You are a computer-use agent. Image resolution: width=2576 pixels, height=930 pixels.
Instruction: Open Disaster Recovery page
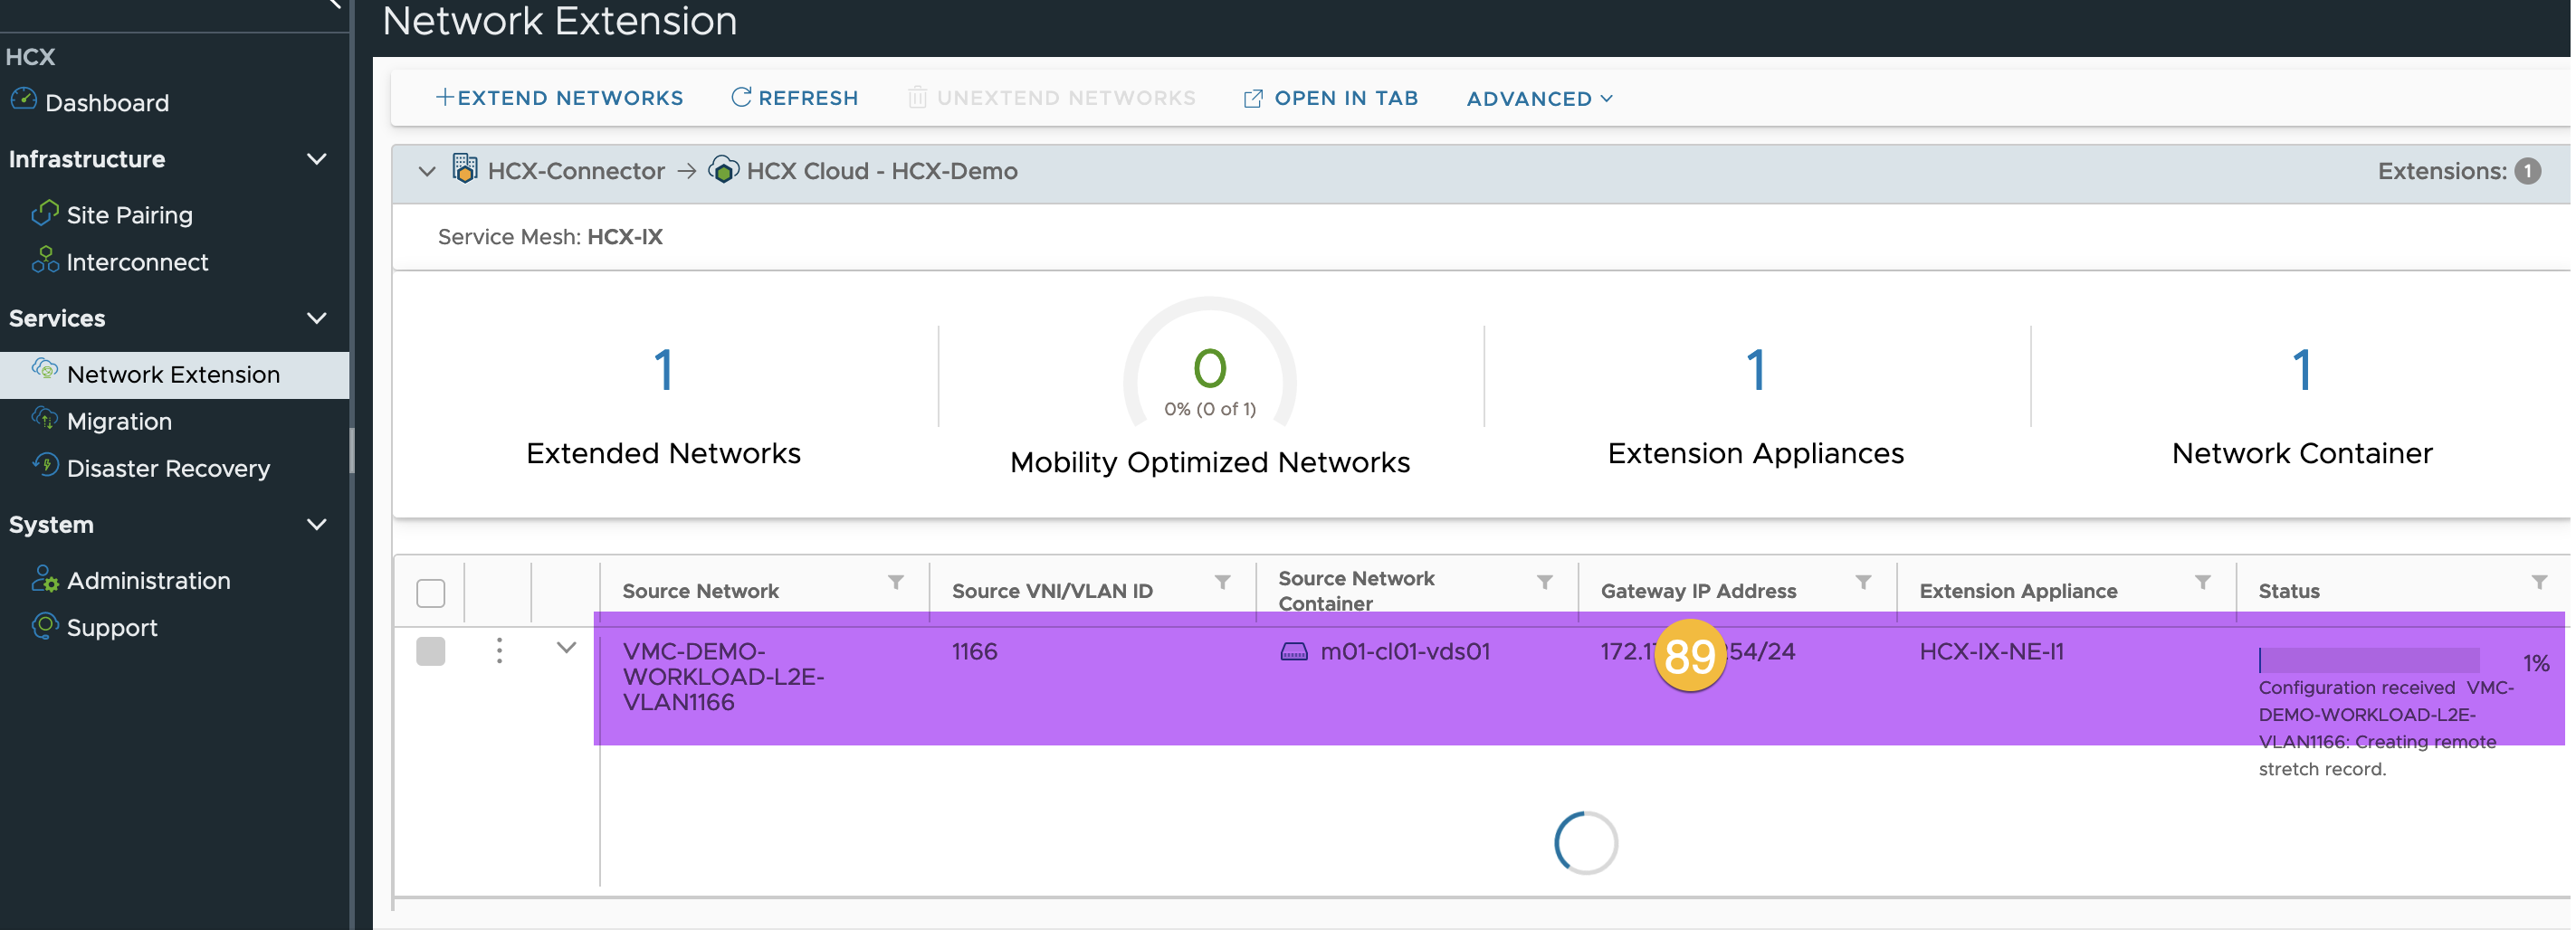pos(168,469)
